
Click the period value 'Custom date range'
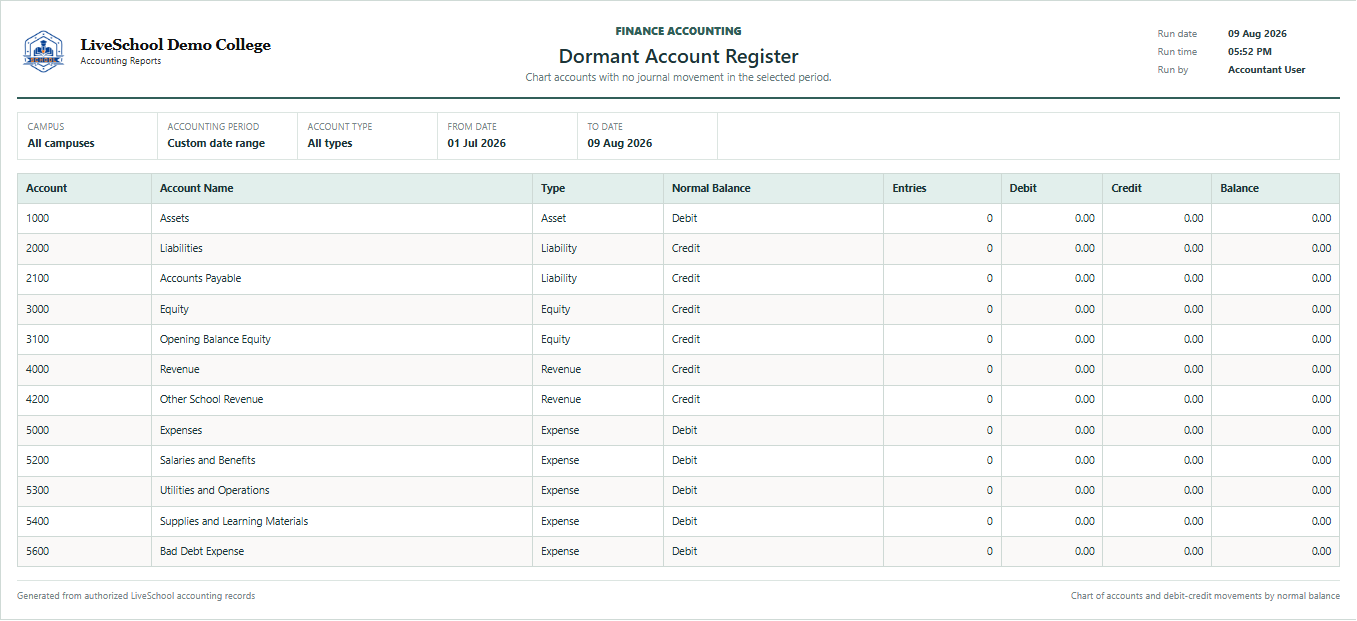click(x=216, y=143)
